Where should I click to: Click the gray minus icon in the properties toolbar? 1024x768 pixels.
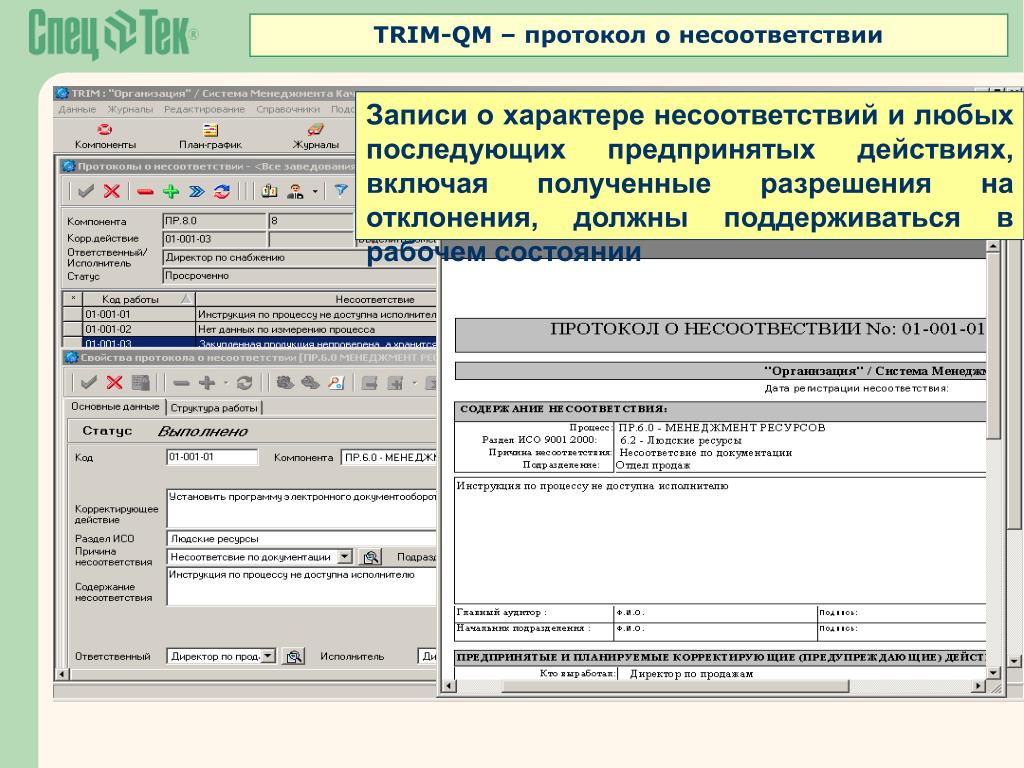[181, 383]
